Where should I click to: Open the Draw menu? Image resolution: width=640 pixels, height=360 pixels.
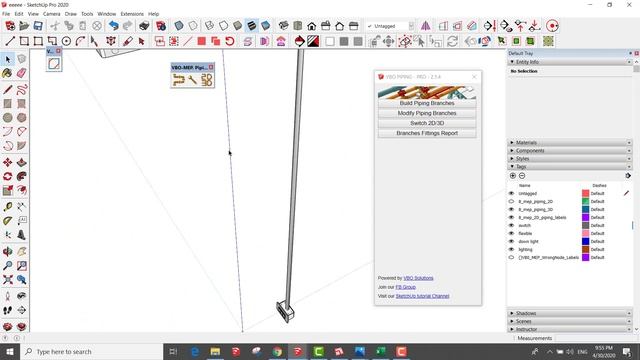(x=71, y=14)
